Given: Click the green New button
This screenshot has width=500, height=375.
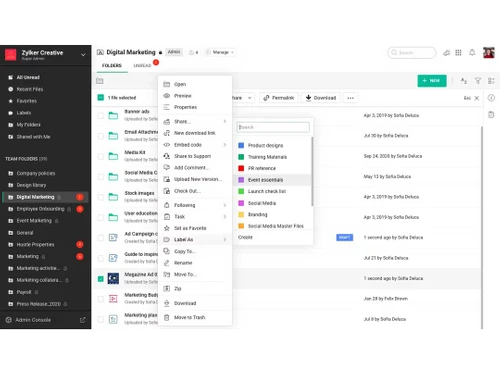Looking at the screenshot, I should [x=432, y=81].
